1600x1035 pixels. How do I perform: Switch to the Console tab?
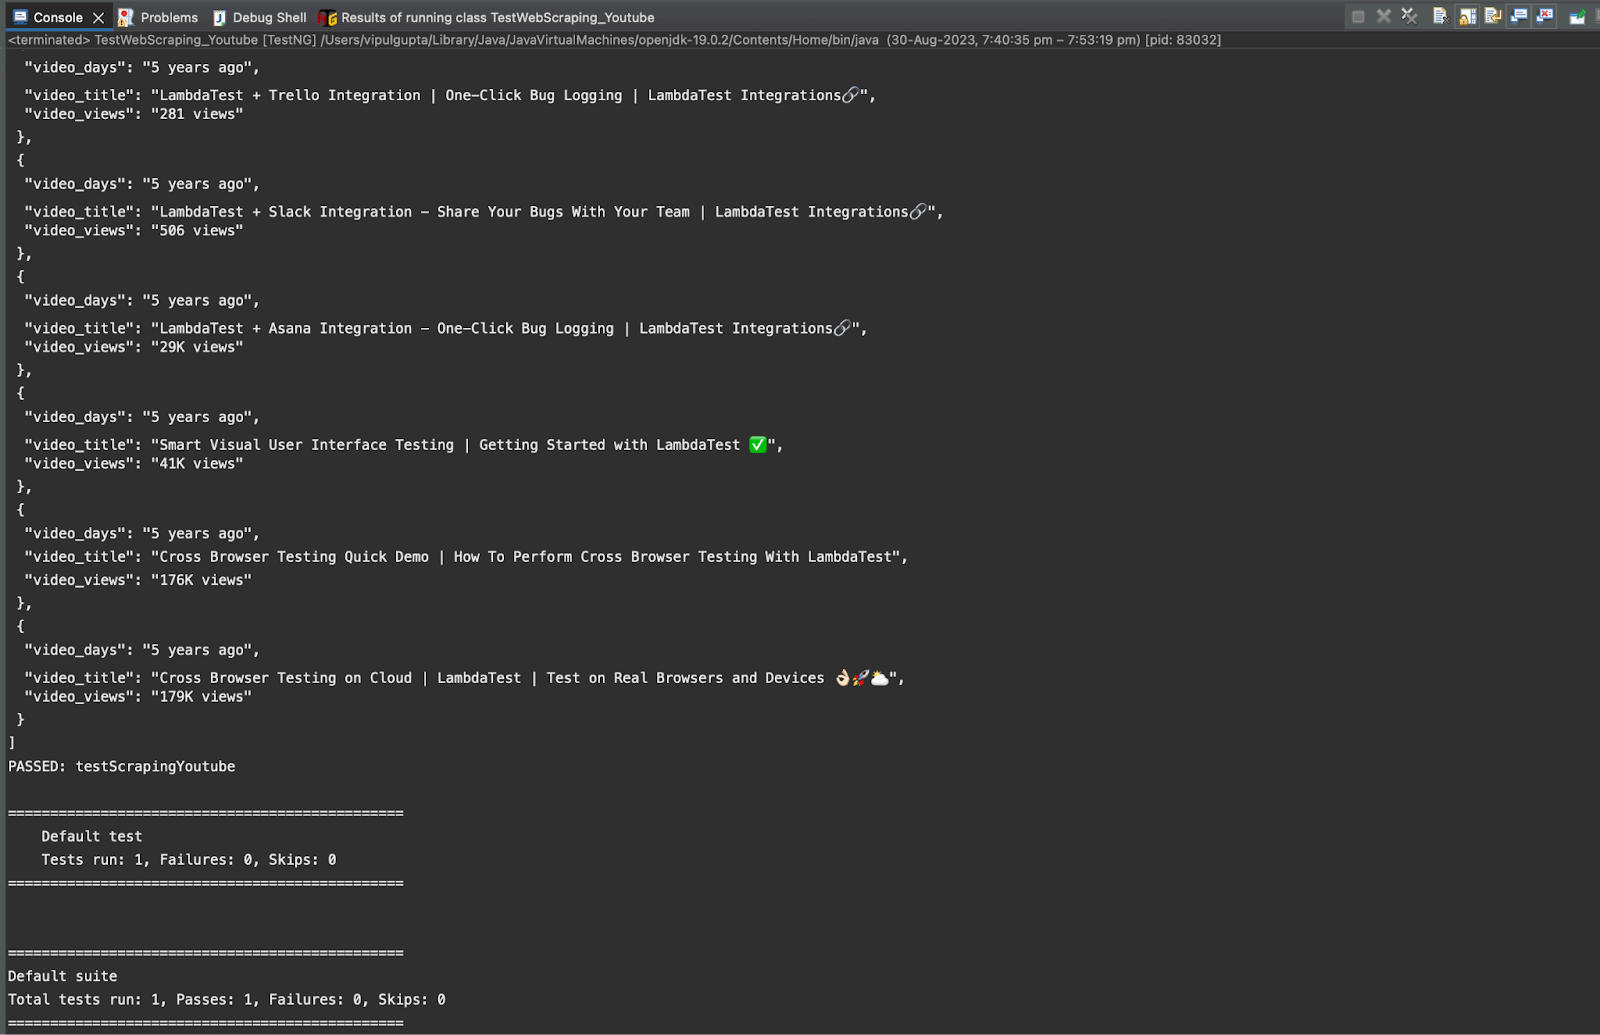point(58,17)
